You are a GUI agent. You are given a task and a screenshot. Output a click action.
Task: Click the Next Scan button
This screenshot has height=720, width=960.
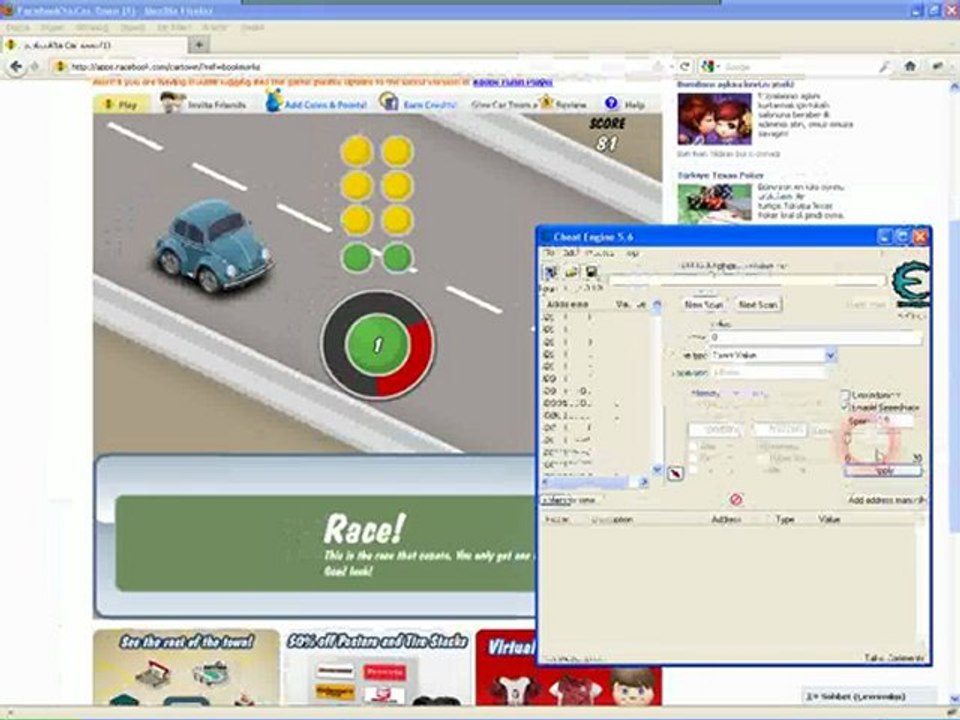pyautogui.click(x=757, y=304)
